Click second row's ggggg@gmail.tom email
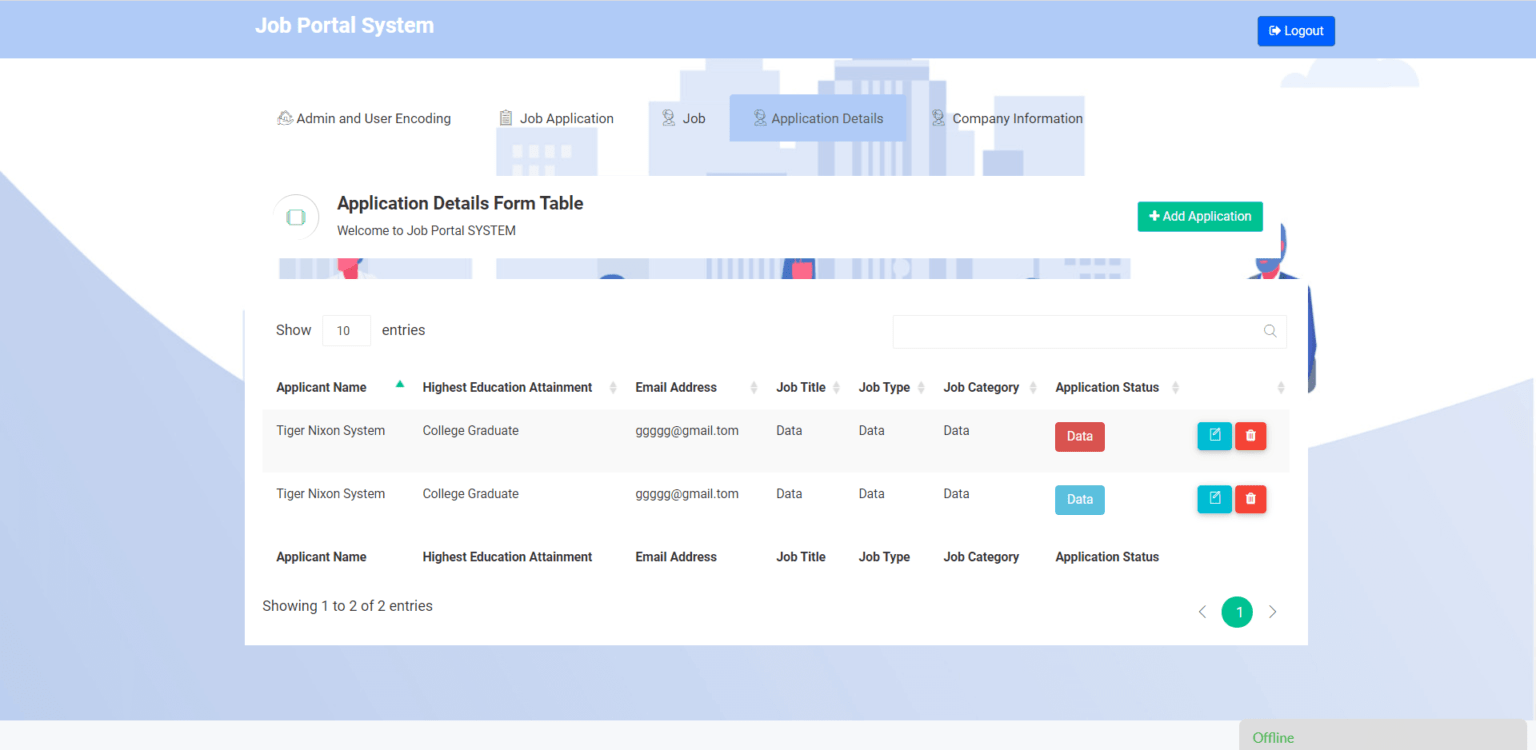 click(687, 494)
